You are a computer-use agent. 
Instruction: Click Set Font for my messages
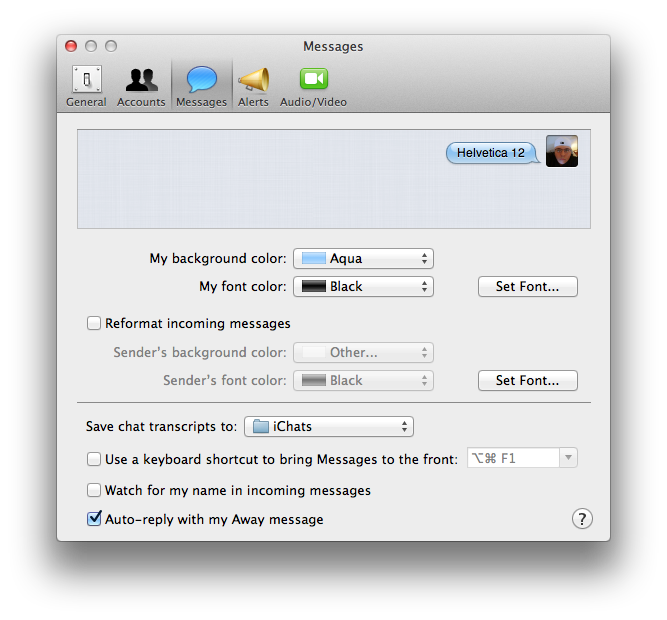tap(527, 287)
